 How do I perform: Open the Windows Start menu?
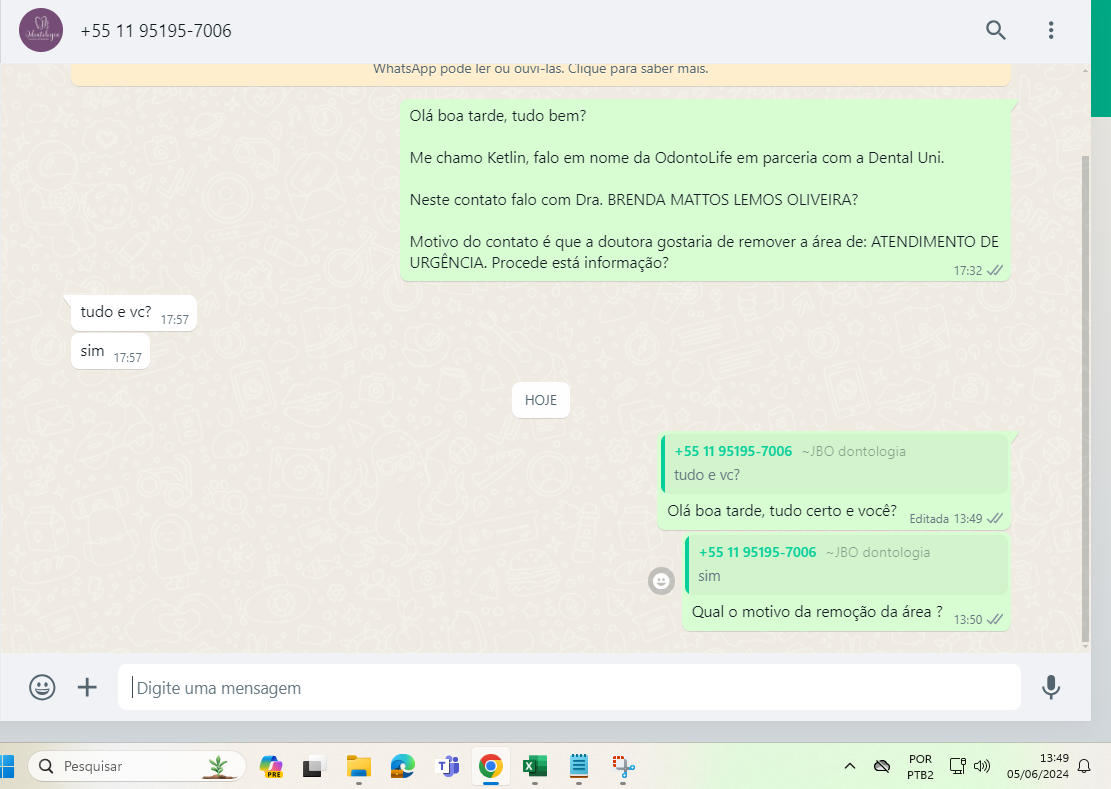5,766
